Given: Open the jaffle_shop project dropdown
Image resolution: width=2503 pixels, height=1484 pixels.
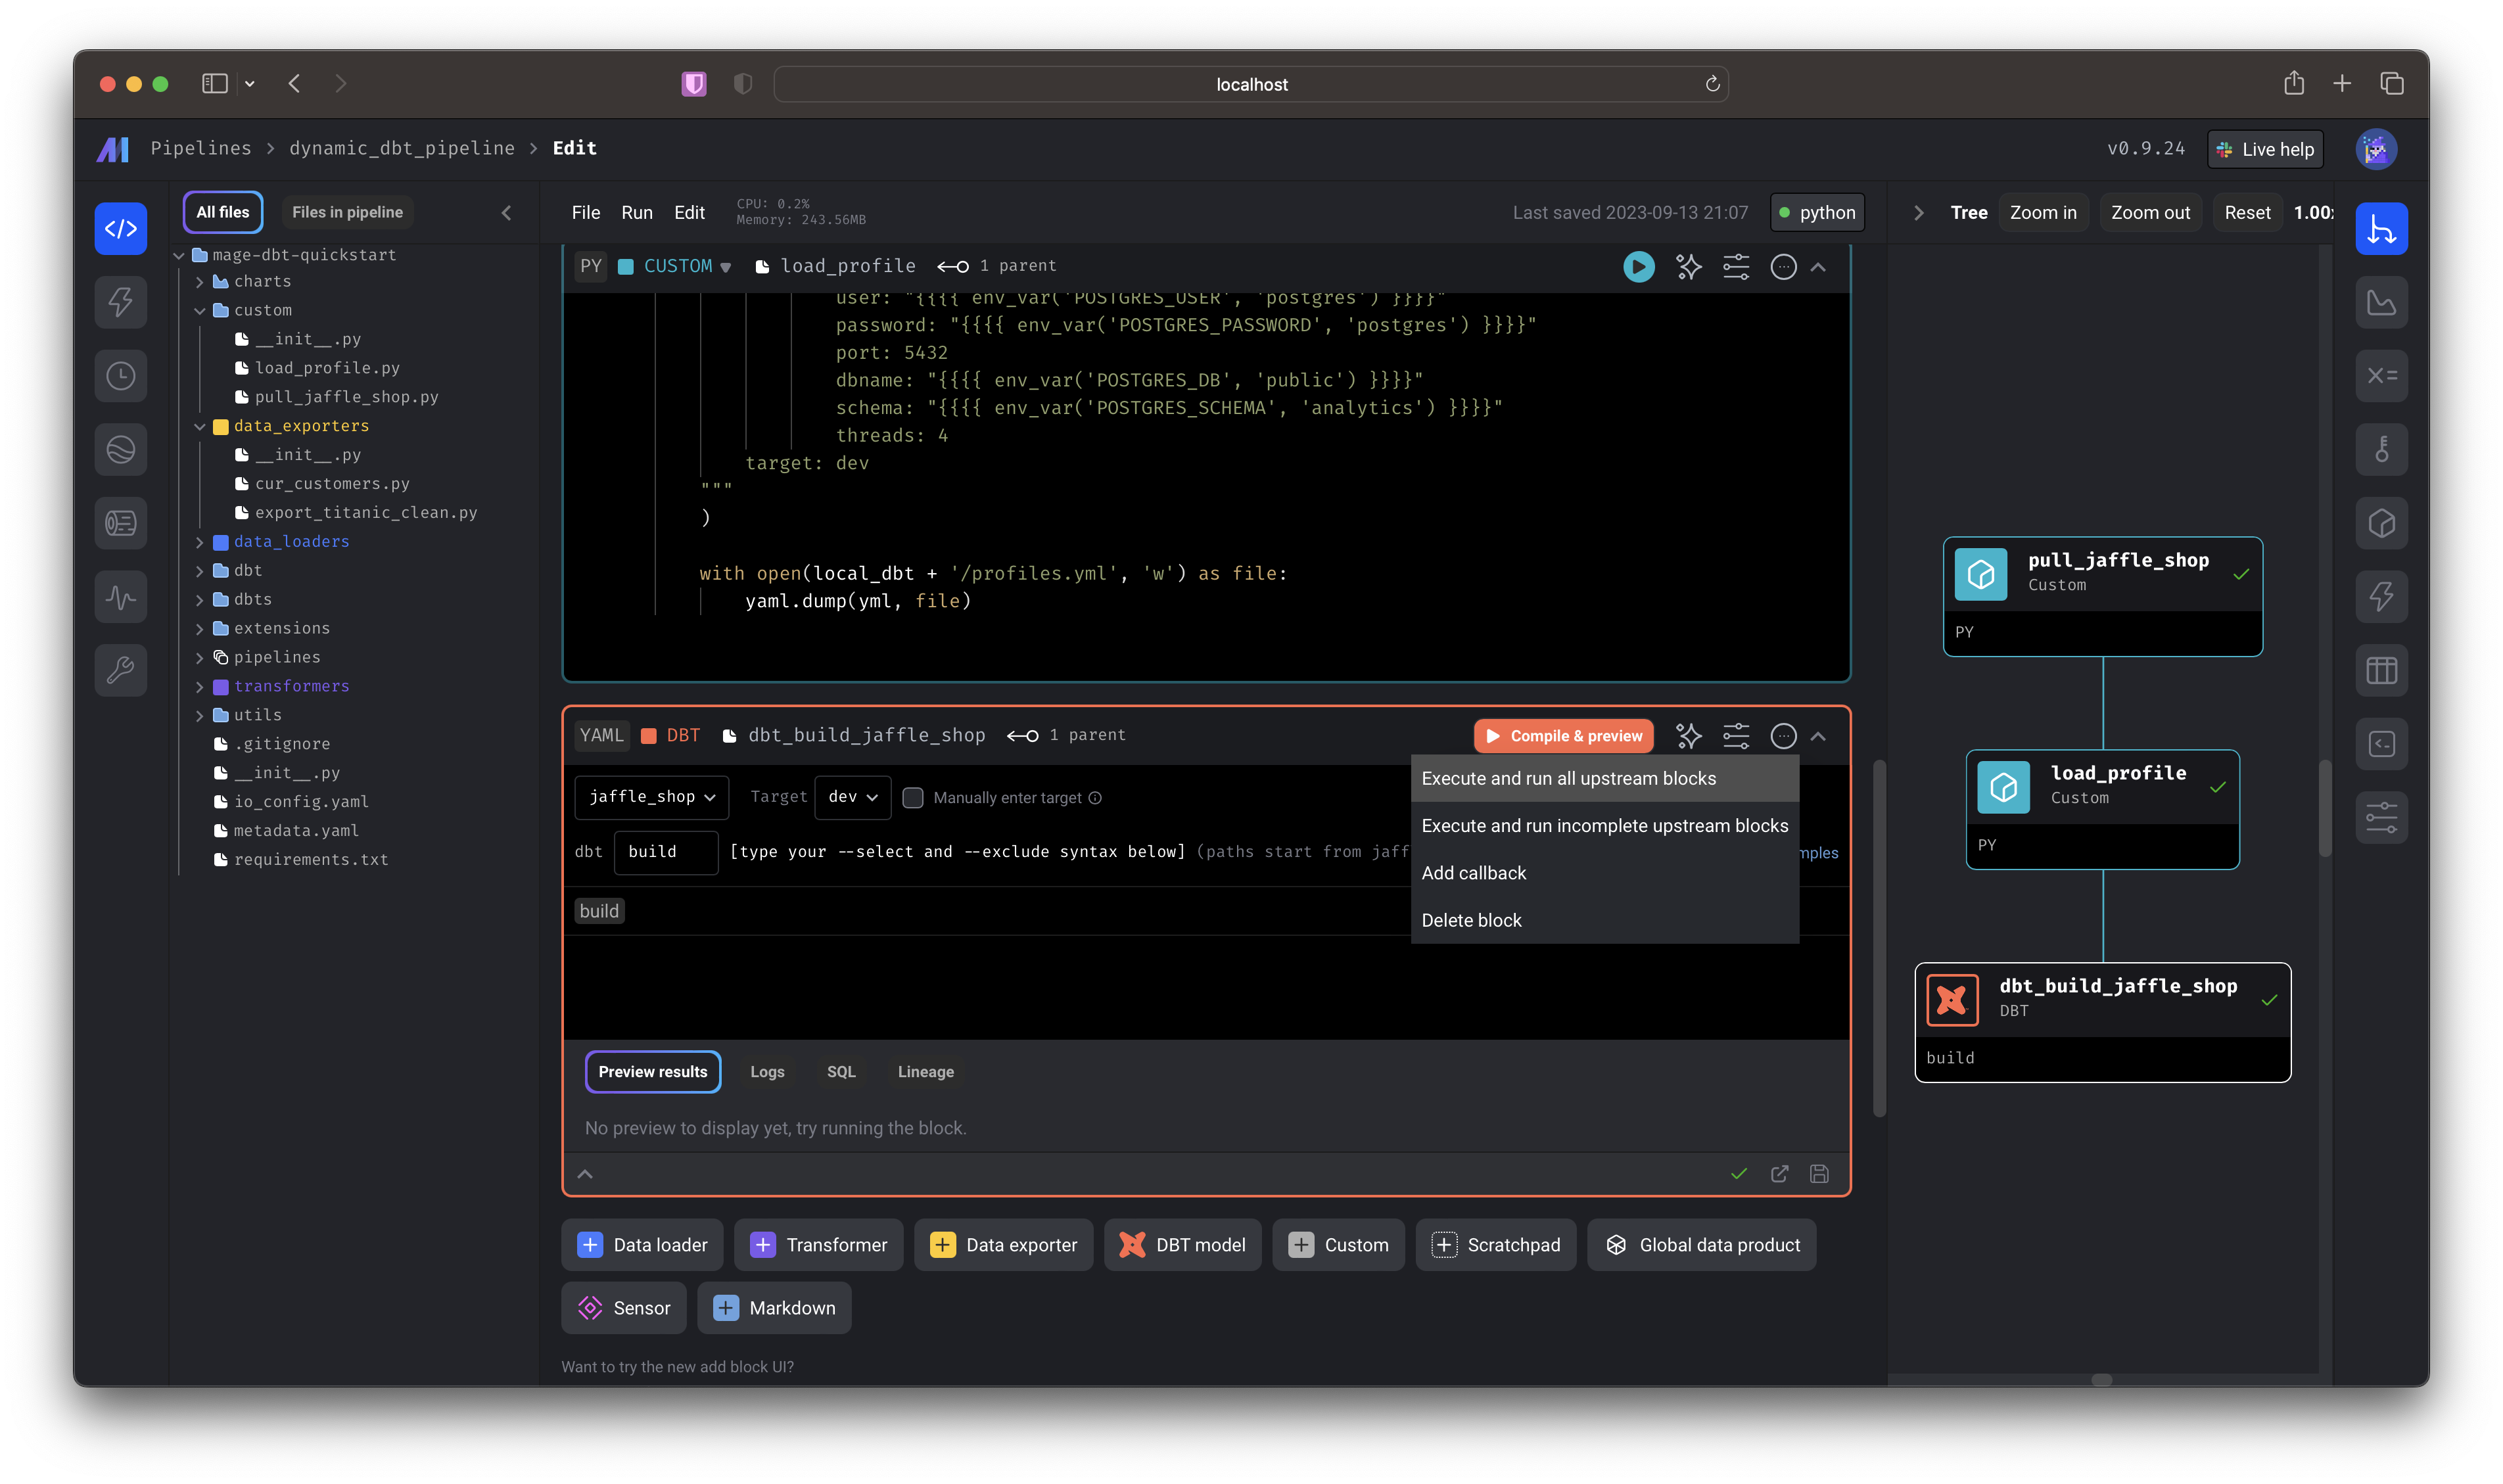Looking at the screenshot, I should 652,797.
